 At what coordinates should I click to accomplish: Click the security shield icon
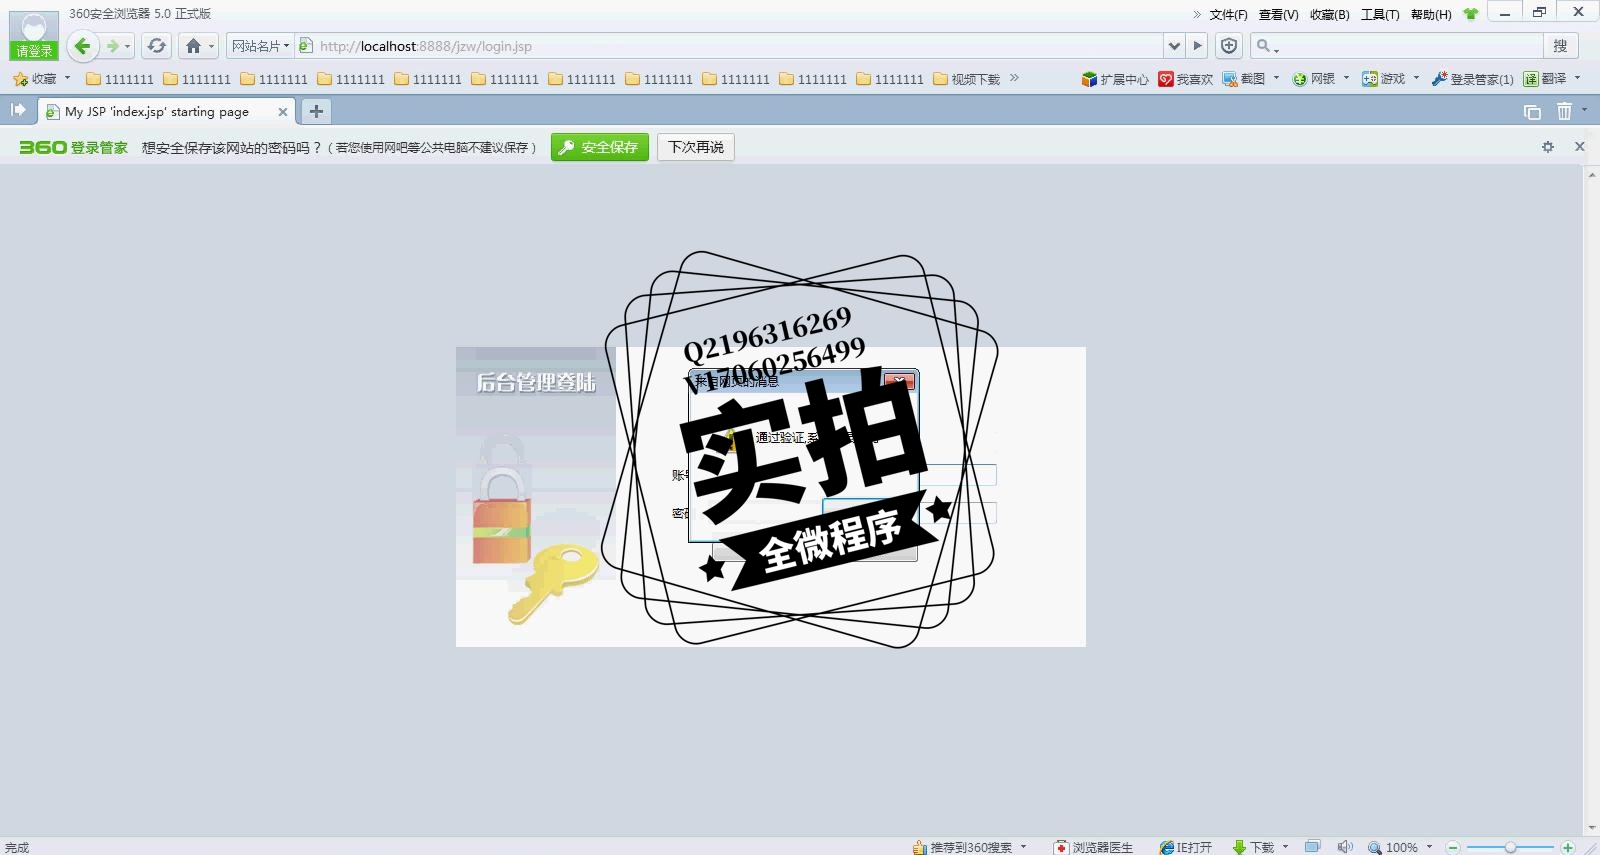point(1229,46)
